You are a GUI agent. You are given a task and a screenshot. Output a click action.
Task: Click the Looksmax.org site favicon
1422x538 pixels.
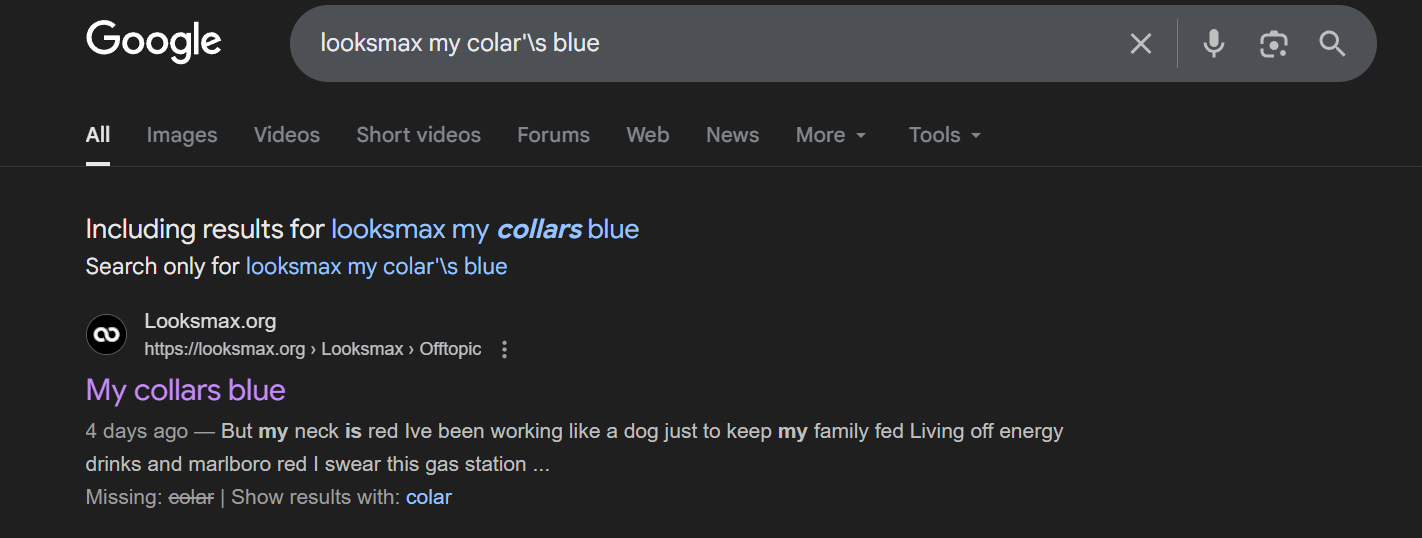point(106,335)
